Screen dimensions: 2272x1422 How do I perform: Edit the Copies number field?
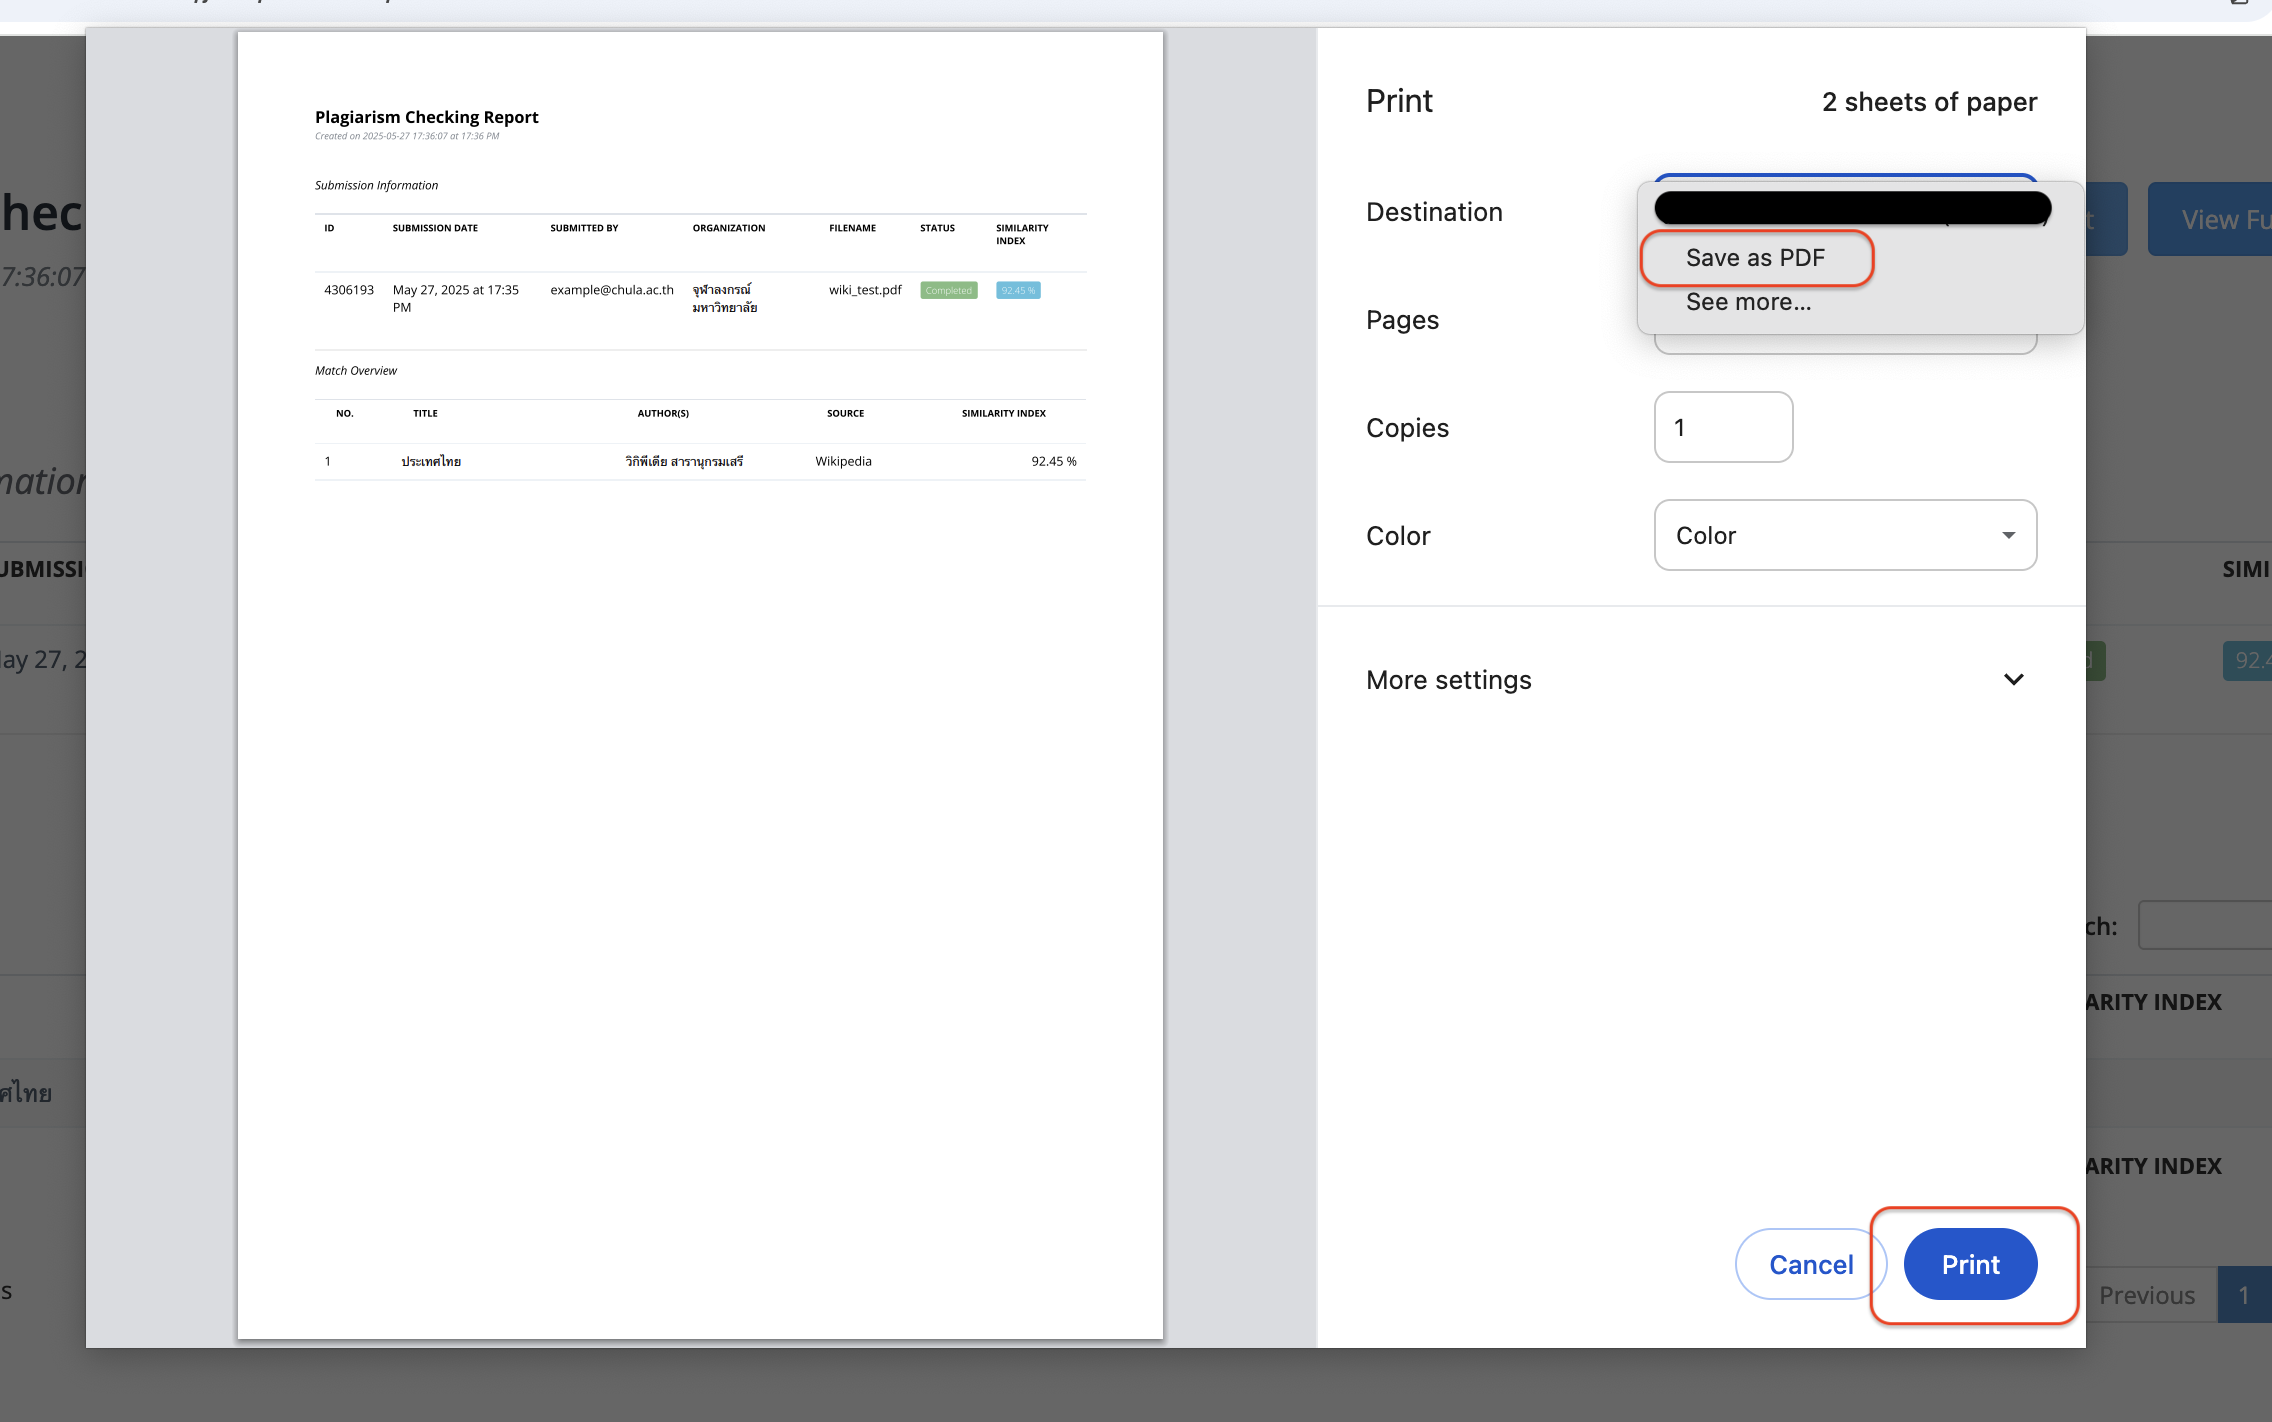[1723, 427]
